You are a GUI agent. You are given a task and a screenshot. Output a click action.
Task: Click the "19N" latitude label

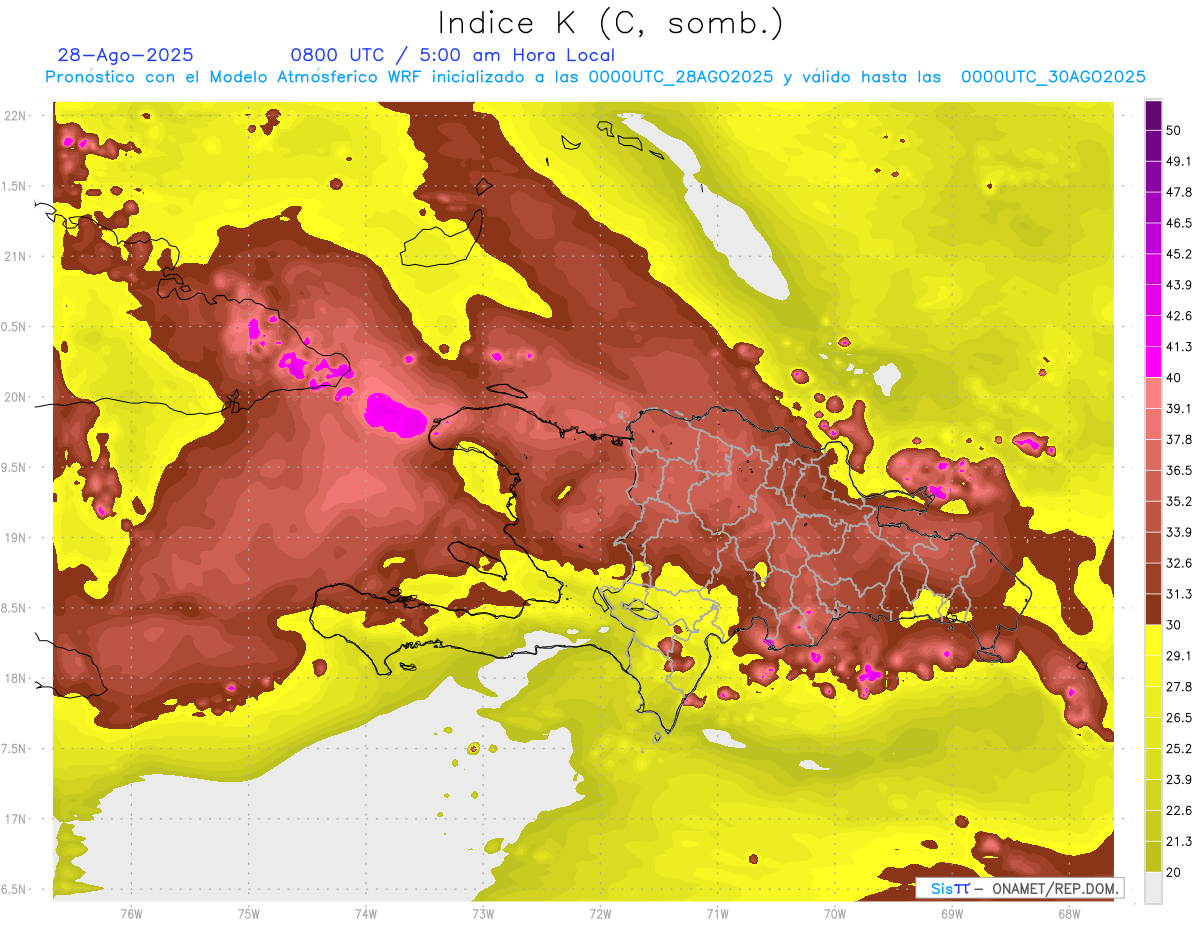(x=16, y=538)
